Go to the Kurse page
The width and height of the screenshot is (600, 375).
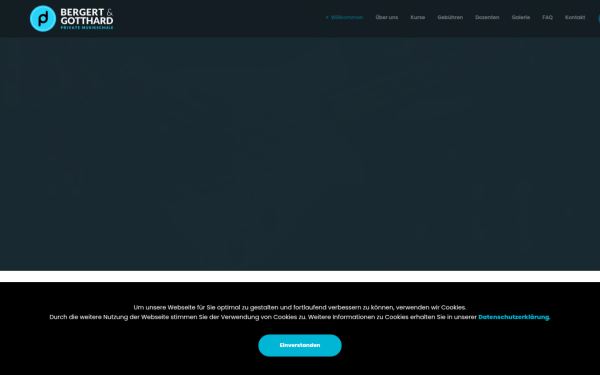point(417,17)
